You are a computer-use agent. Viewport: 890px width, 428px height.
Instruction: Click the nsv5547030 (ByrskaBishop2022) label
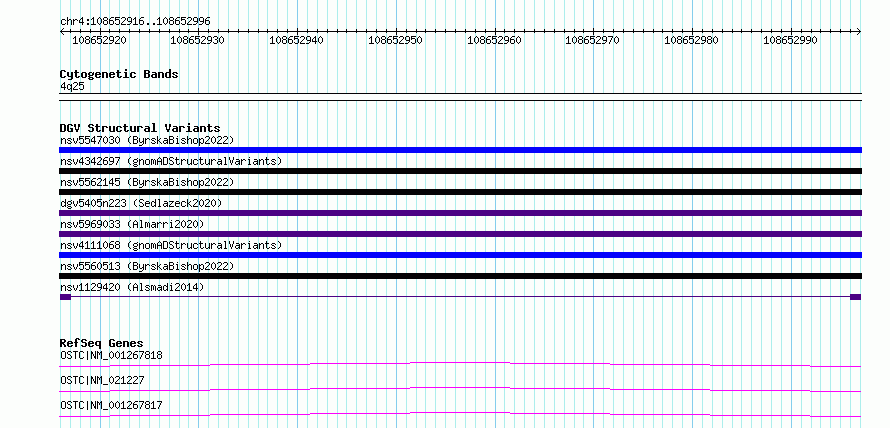pos(147,140)
